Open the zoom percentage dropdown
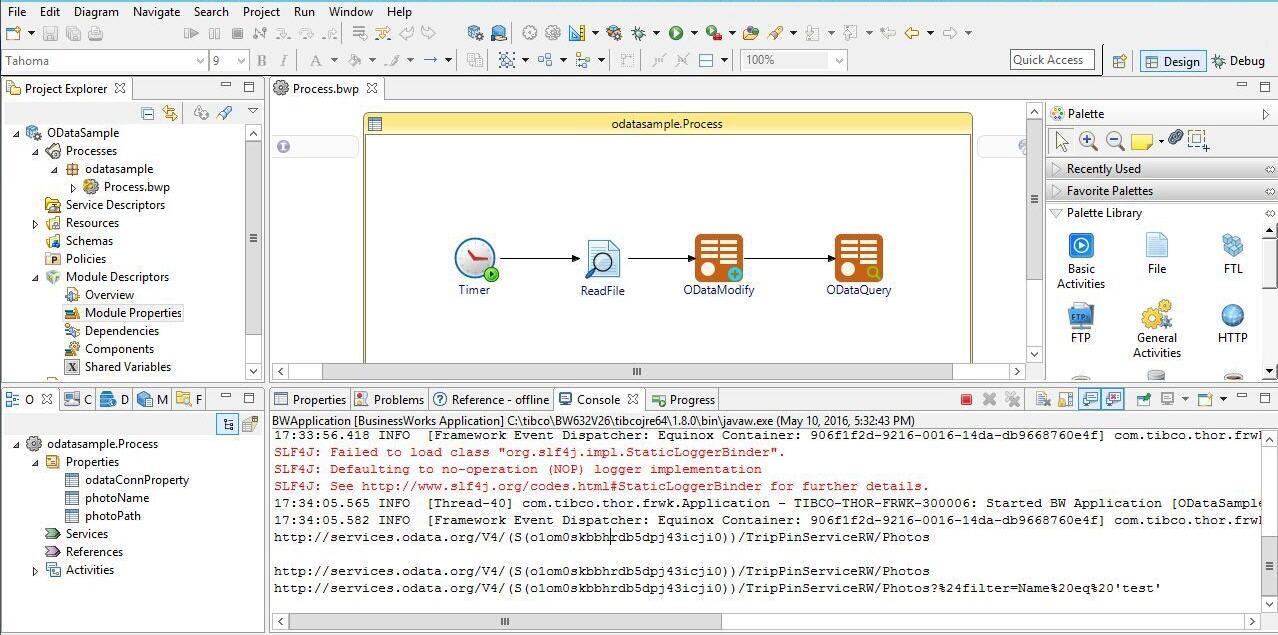The width and height of the screenshot is (1278, 635). point(838,60)
